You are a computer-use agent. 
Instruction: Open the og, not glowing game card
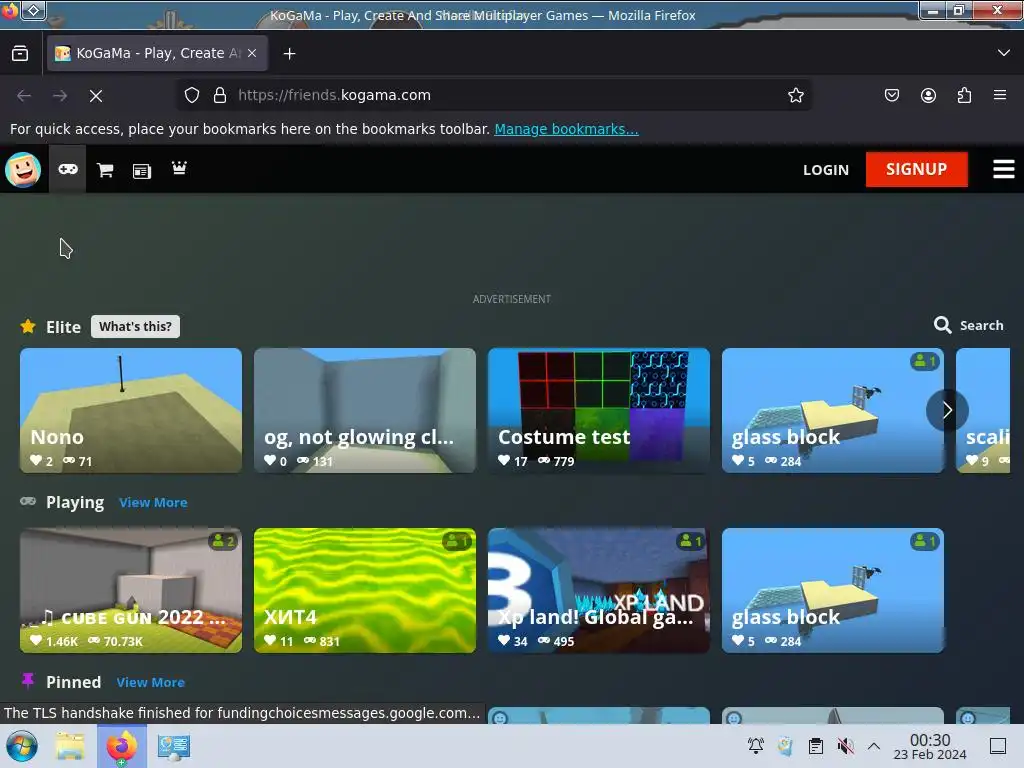364,410
